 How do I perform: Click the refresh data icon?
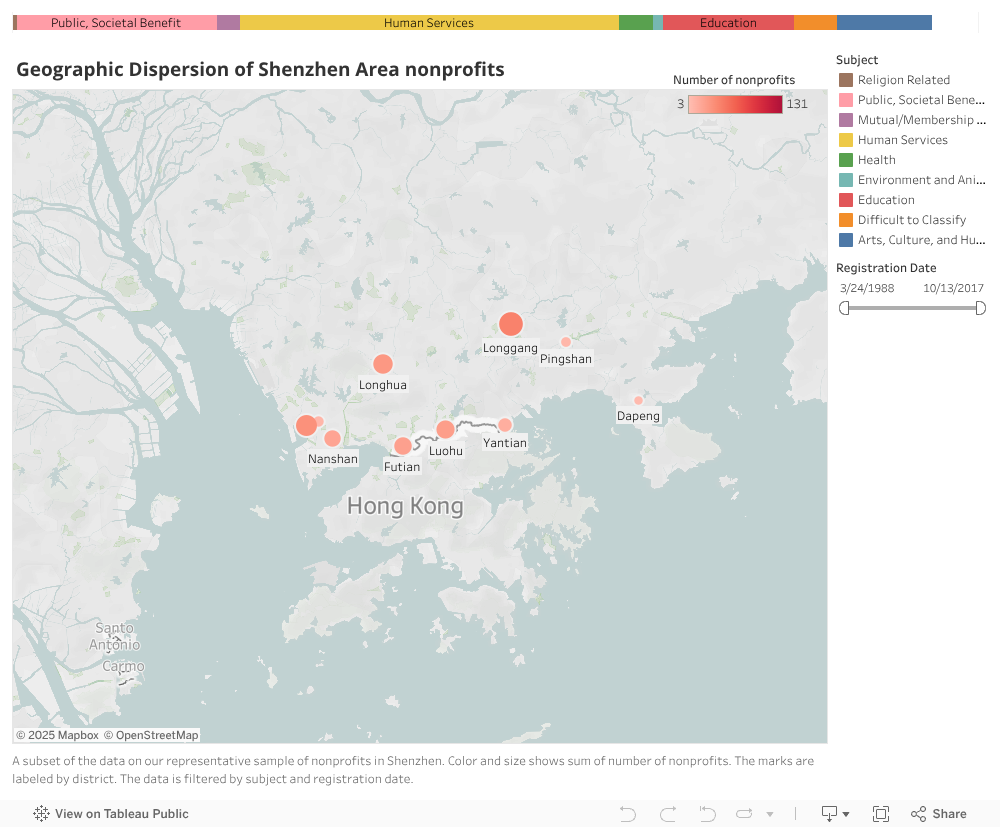click(746, 813)
